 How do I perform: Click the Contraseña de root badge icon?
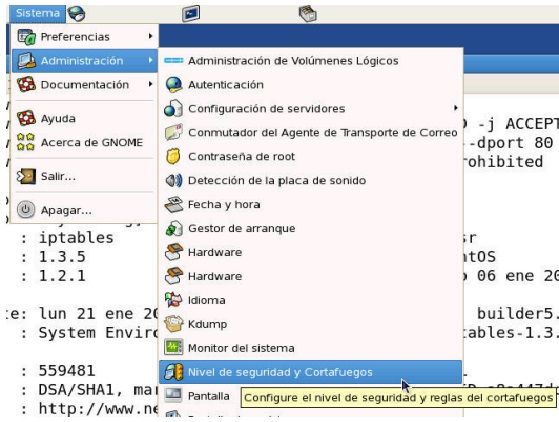click(x=174, y=156)
